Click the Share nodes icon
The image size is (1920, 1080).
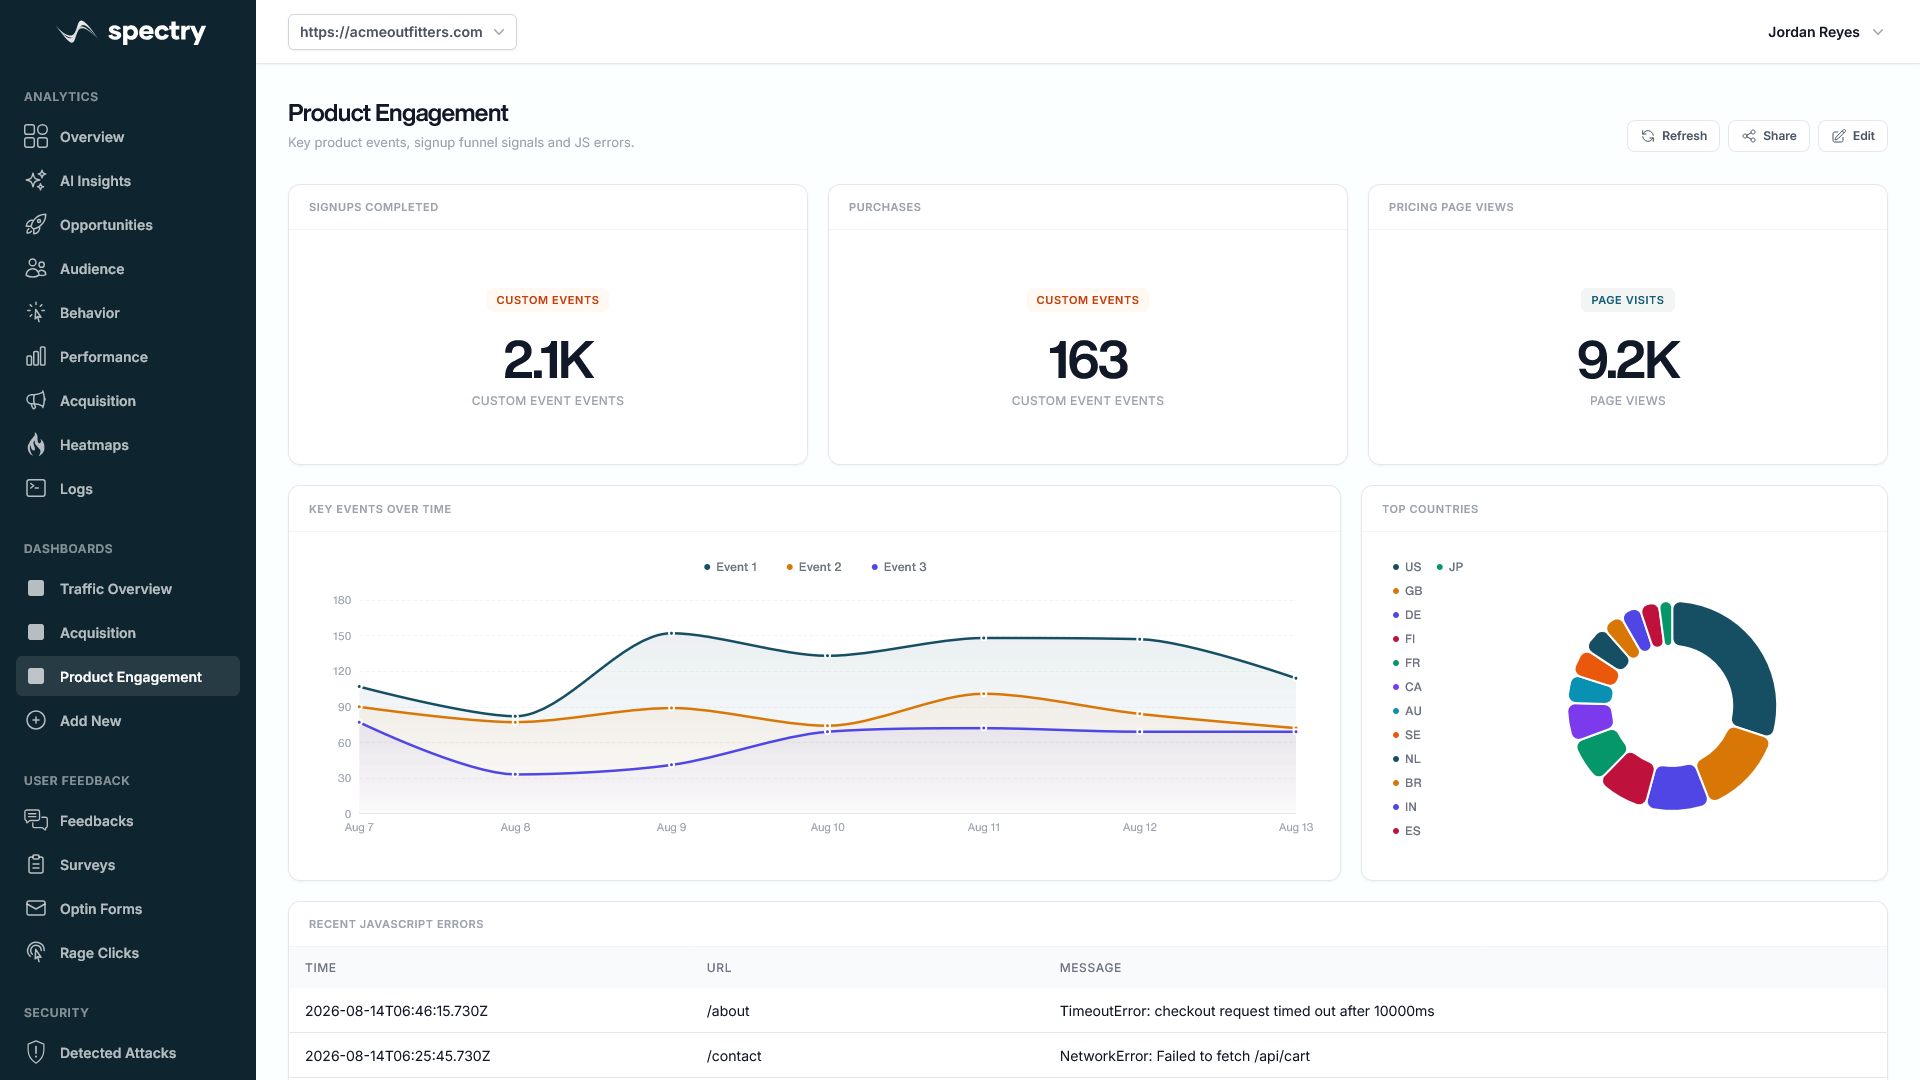coord(1749,136)
